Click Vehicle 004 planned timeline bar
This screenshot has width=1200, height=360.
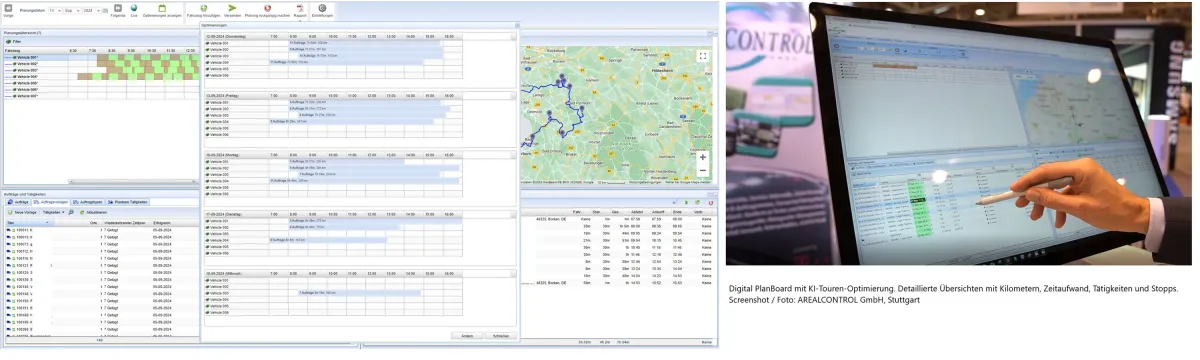pos(137,76)
